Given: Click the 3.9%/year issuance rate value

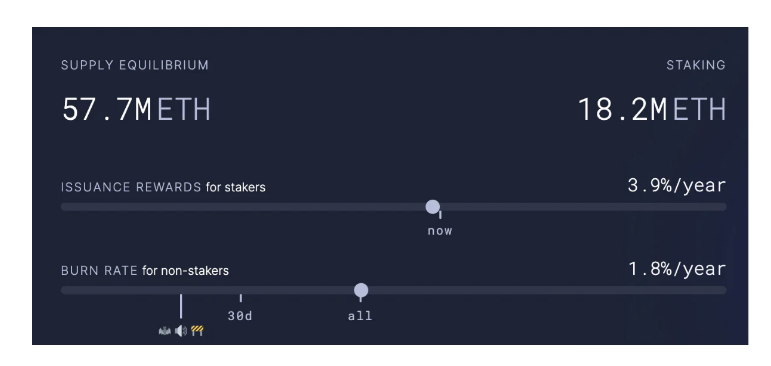Looking at the screenshot, I should point(677,185).
